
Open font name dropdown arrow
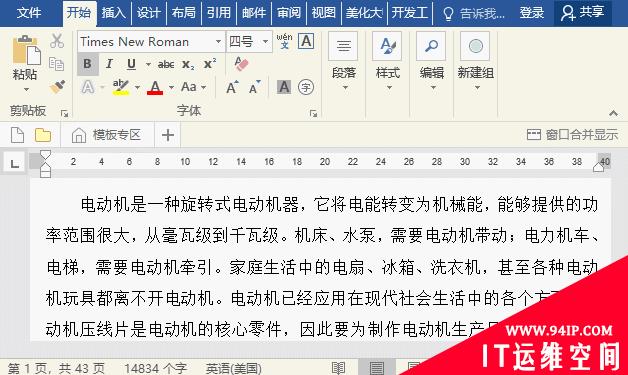point(218,41)
